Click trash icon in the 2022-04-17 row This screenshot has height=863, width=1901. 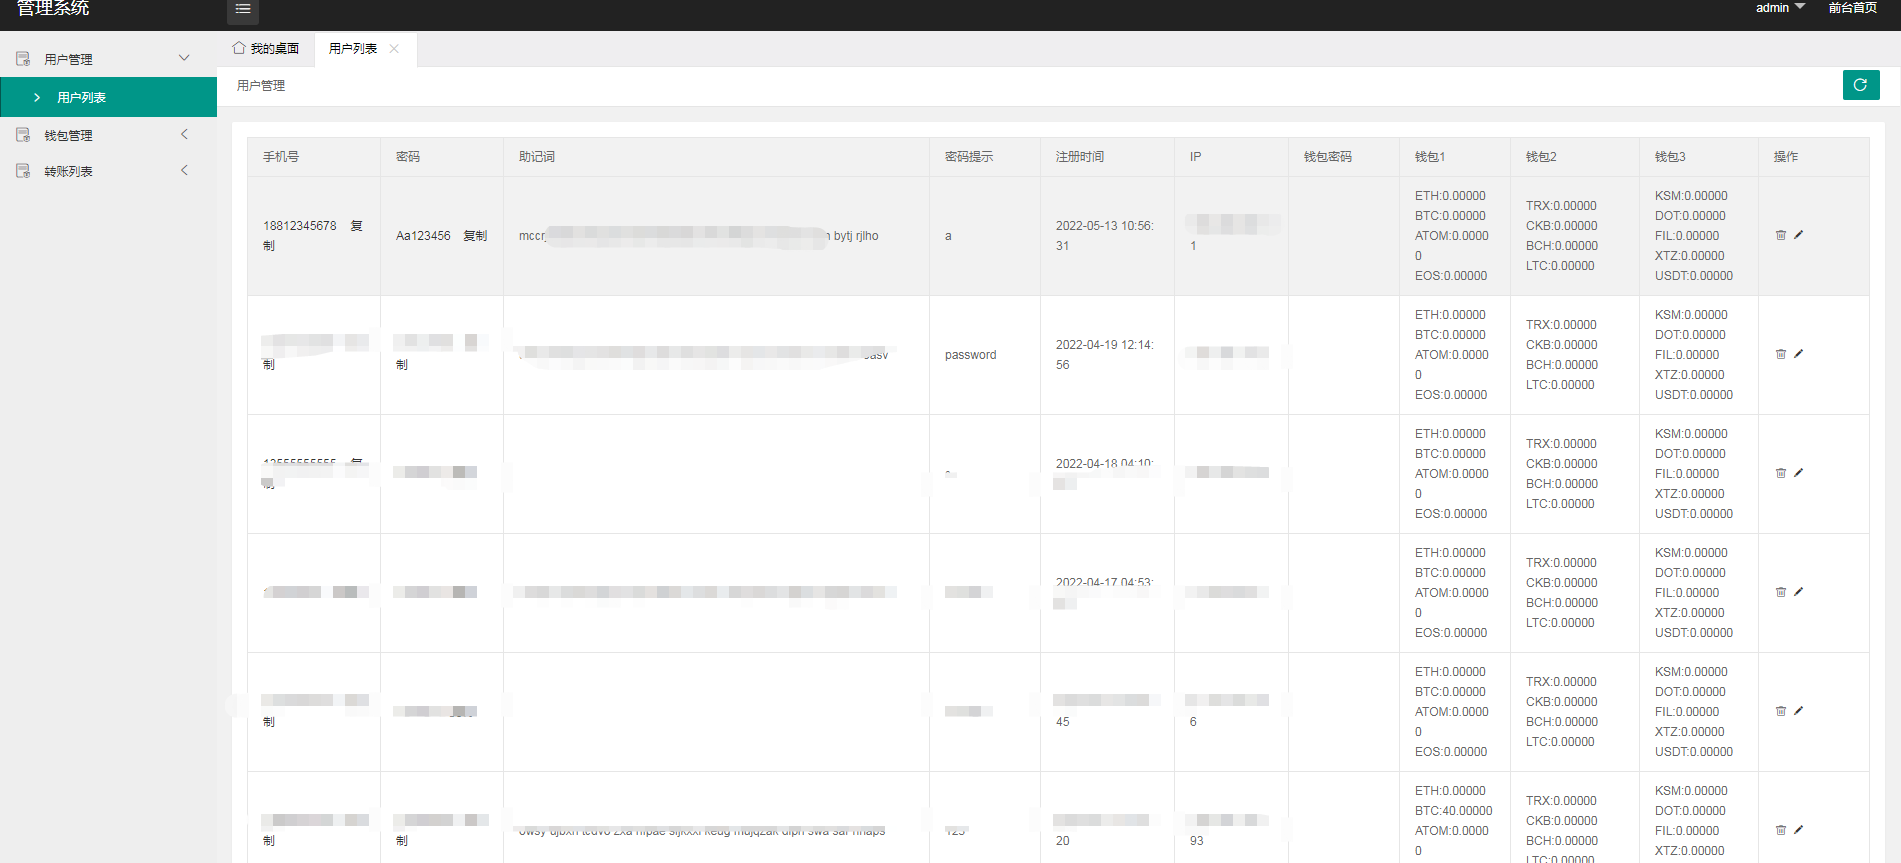[x=1781, y=592]
